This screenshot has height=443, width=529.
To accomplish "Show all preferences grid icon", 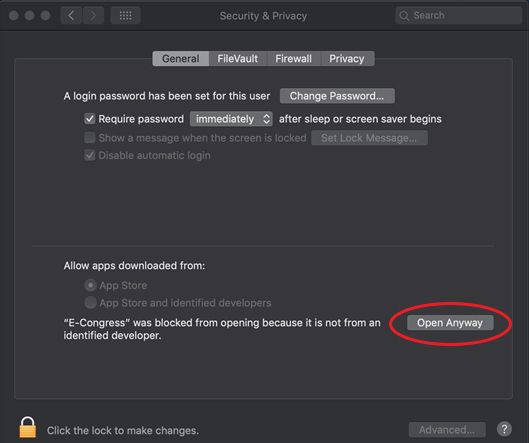I will coord(126,16).
